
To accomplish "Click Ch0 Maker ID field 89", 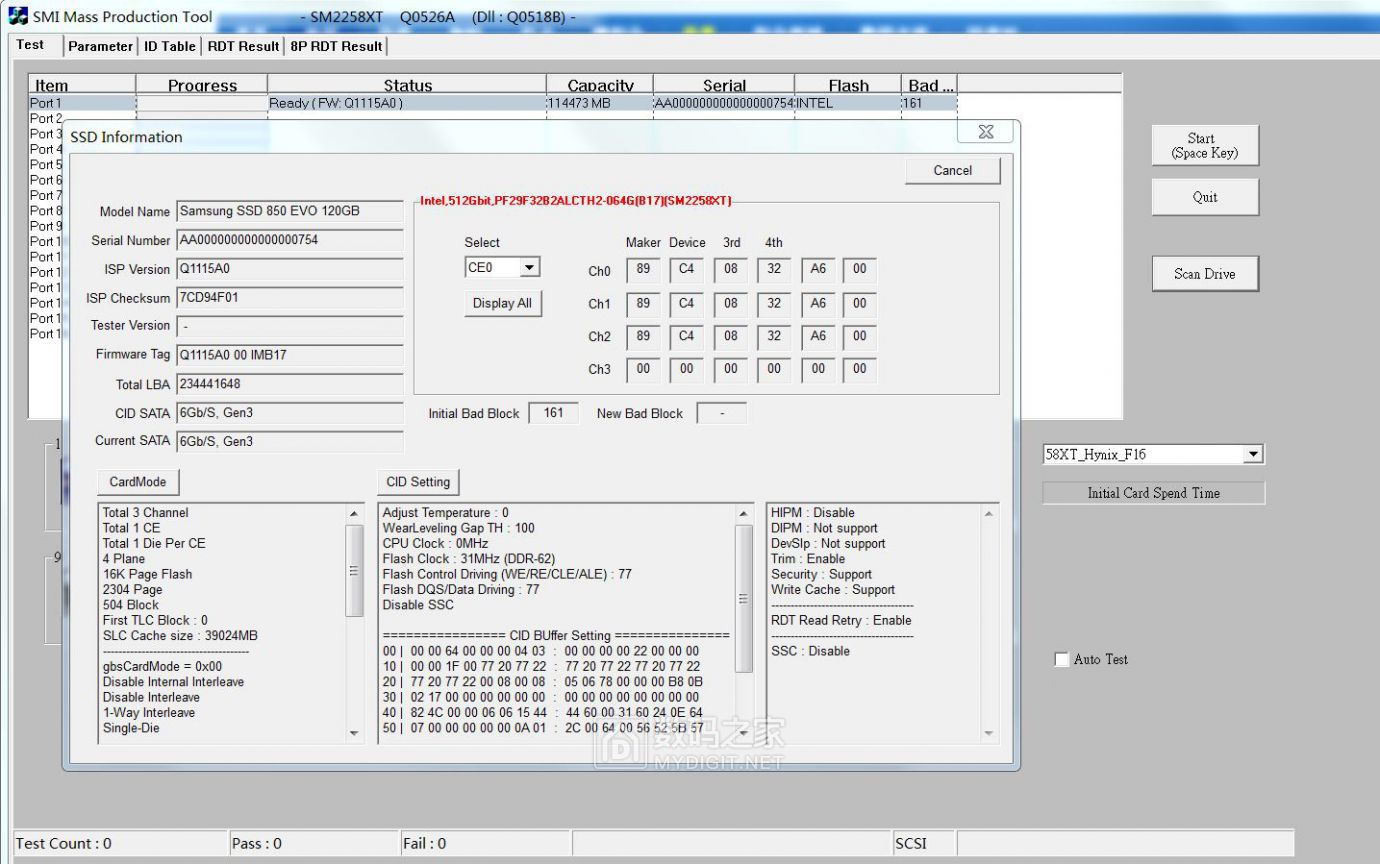I will [x=643, y=271].
